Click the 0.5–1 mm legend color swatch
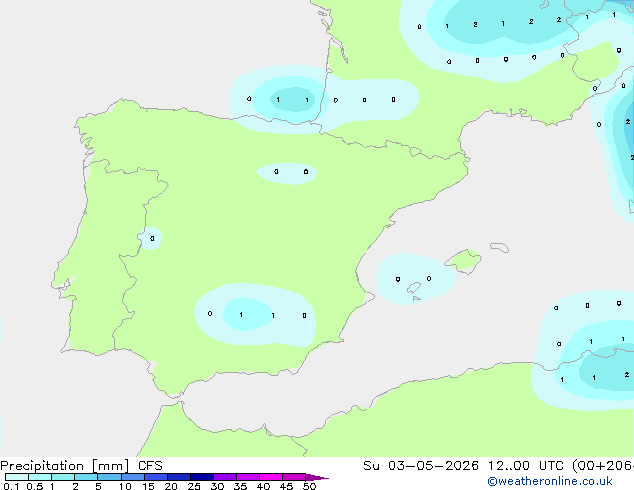634x490 pixels. pyautogui.click(x=40, y=477)
